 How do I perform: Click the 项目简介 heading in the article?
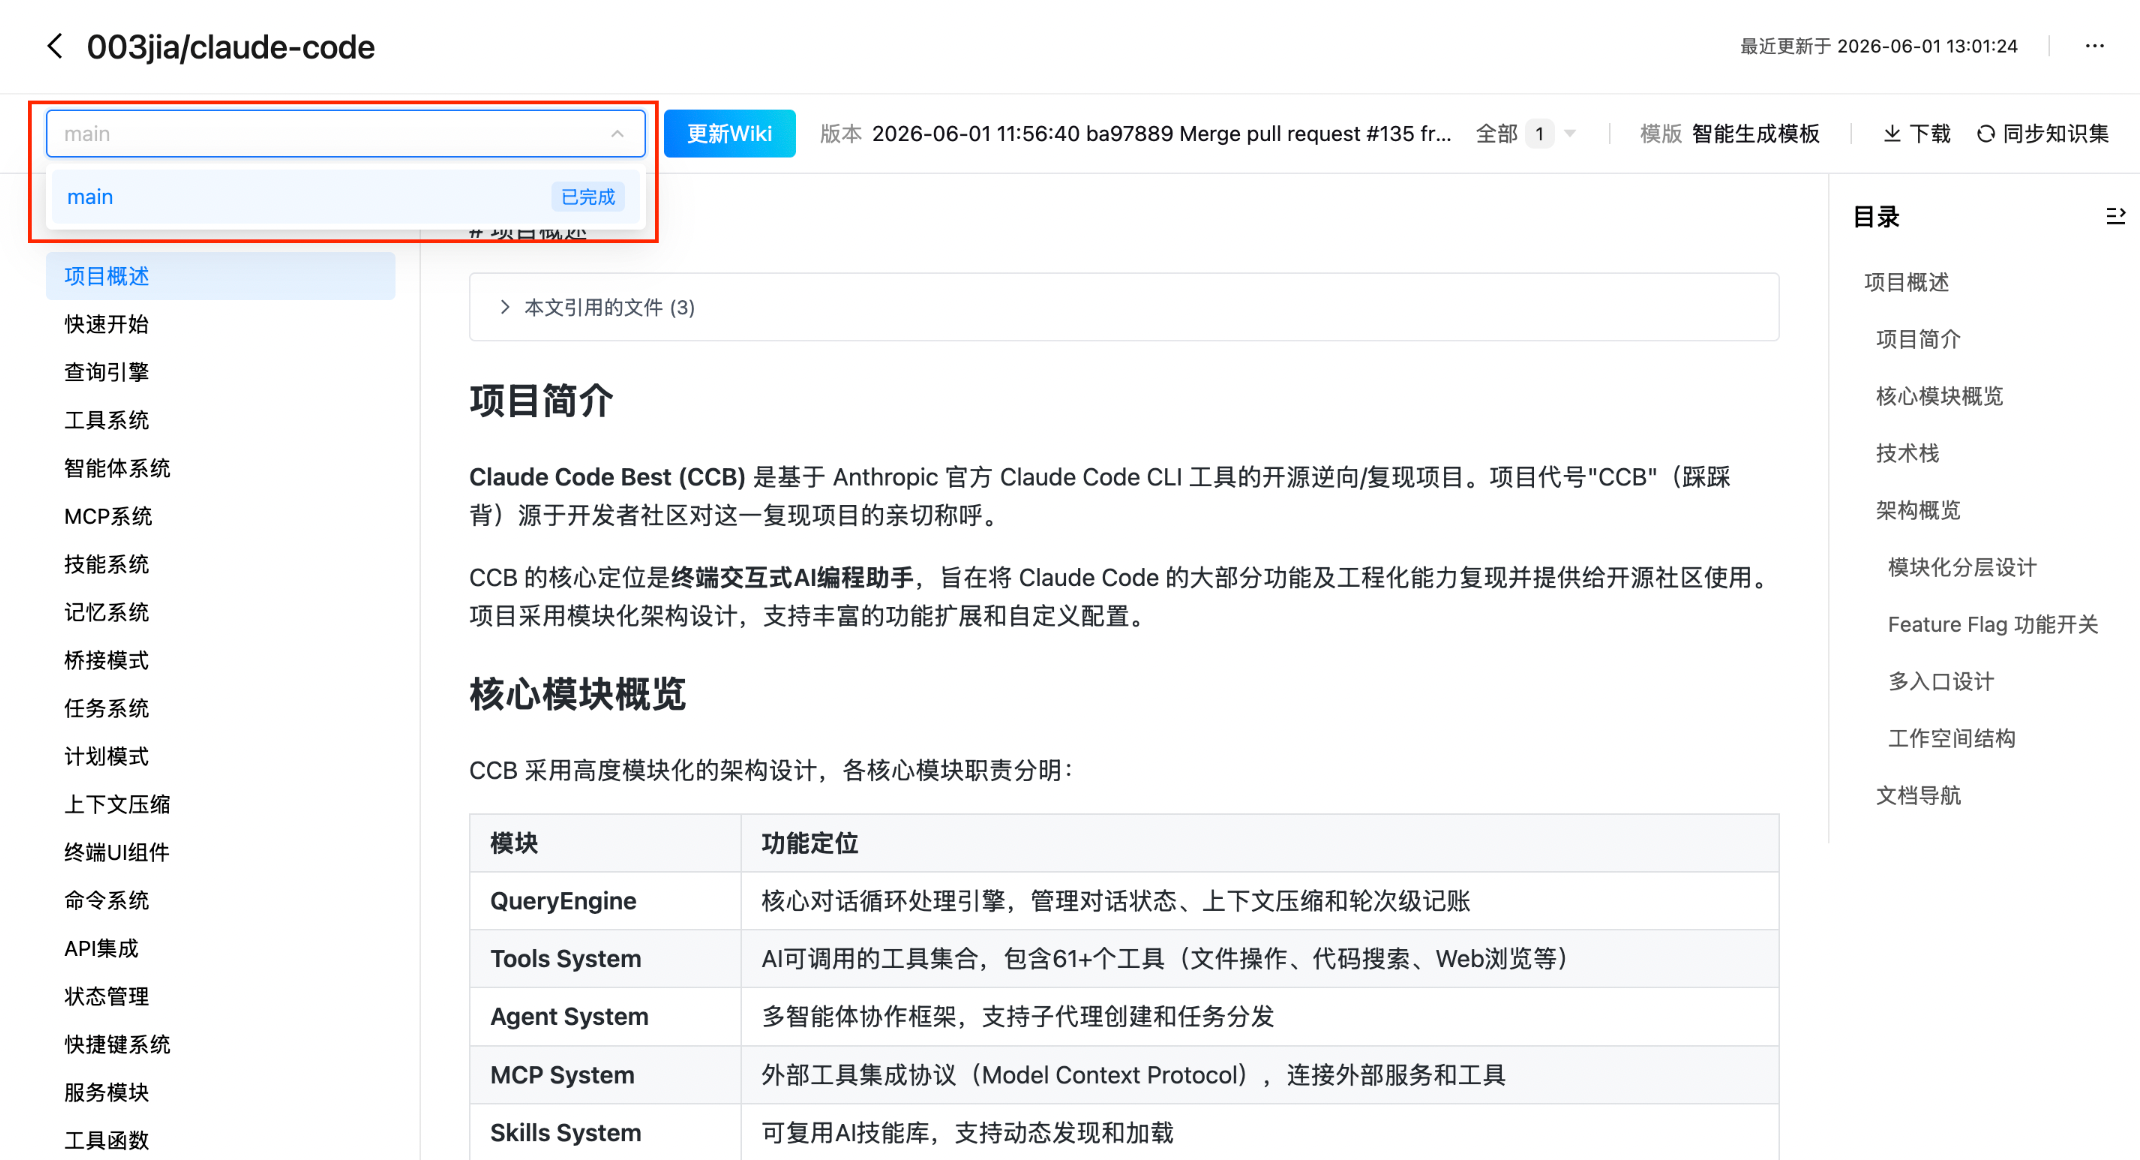(541, 401)
